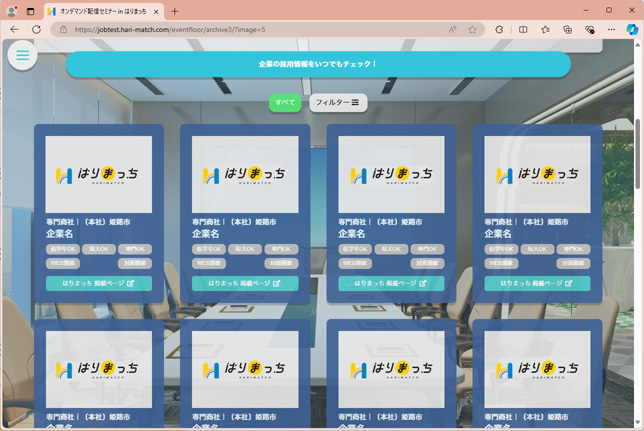Viewport: 644px width, 431px height.
Task: Open the browser profile avatar icon
Action: (x=12, y=11)
